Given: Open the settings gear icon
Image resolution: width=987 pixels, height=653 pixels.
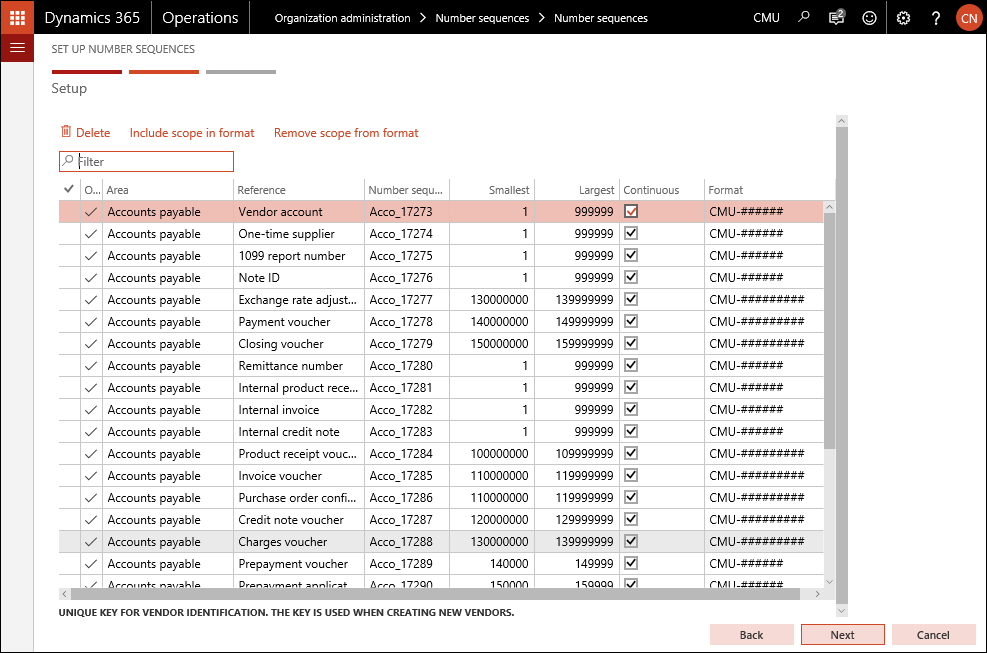Looking at the screenshot, I should pyautogui.click(x=903, y=18).
